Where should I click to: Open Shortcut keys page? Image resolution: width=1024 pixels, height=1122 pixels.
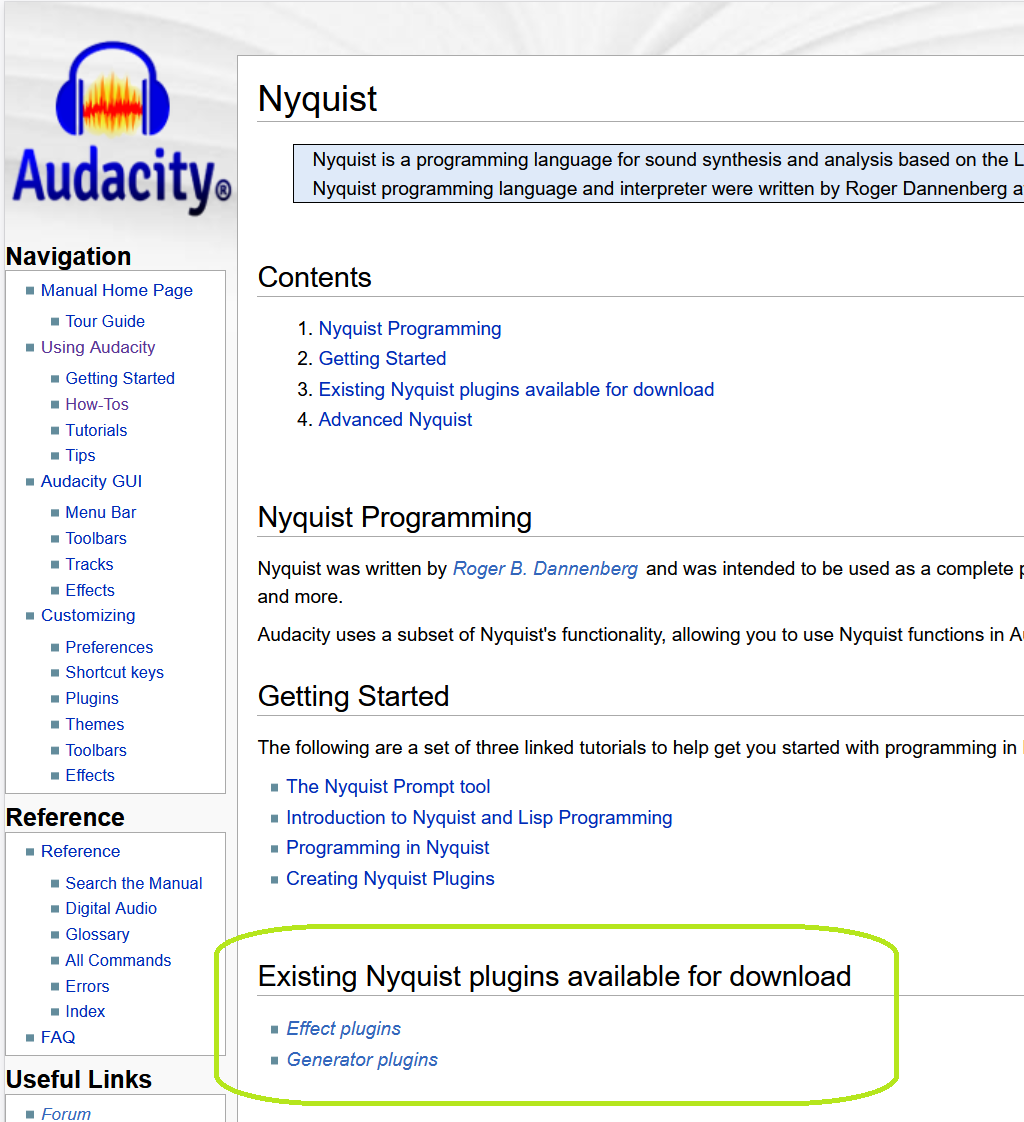tap(114, 672)
